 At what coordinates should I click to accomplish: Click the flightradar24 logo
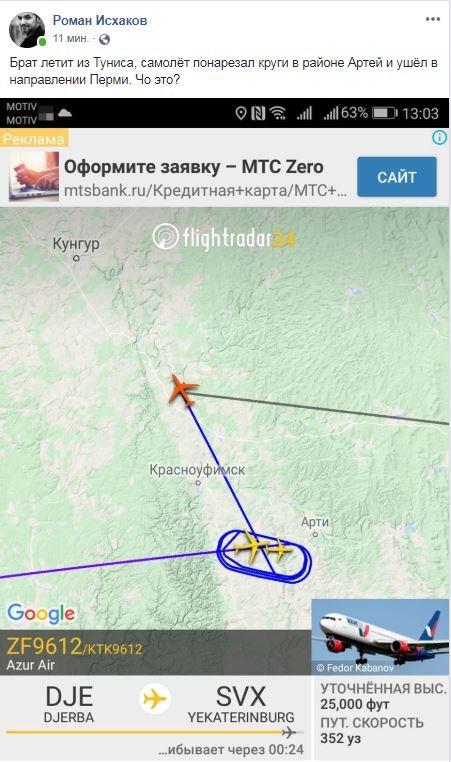tap(224, 238)
